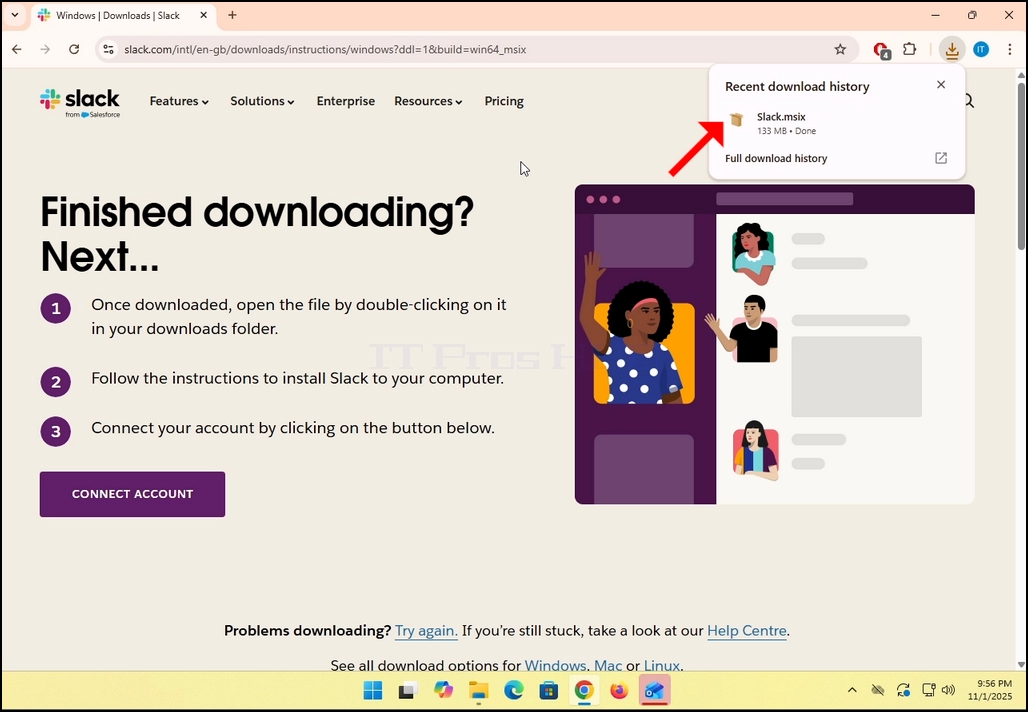Reload the page with refresh icon
This screenshot has height=712, width=1028.
pyautogui.click(x=74, y=49)
